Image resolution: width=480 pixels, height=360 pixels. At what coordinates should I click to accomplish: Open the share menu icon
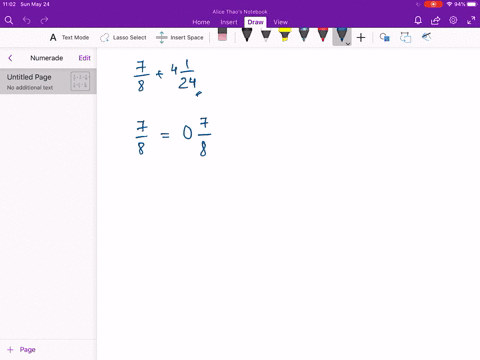pyautogui.click(x=435, y=21)
